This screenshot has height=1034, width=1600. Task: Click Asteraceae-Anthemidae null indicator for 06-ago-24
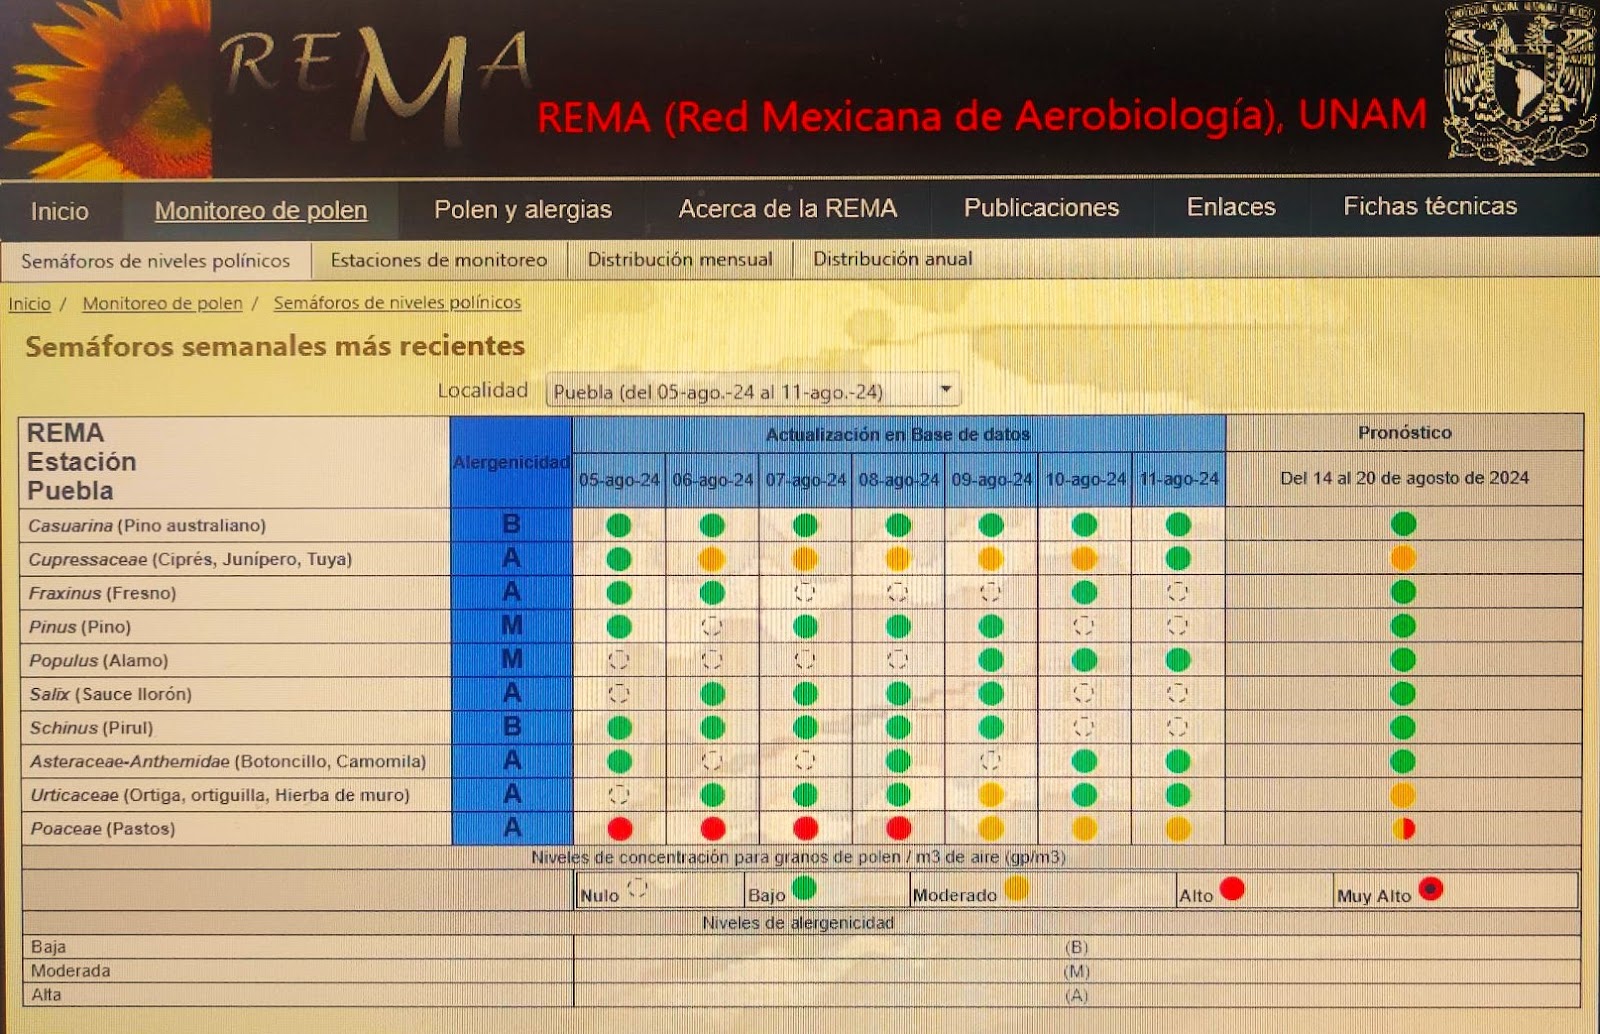click(x=712, y=761)
